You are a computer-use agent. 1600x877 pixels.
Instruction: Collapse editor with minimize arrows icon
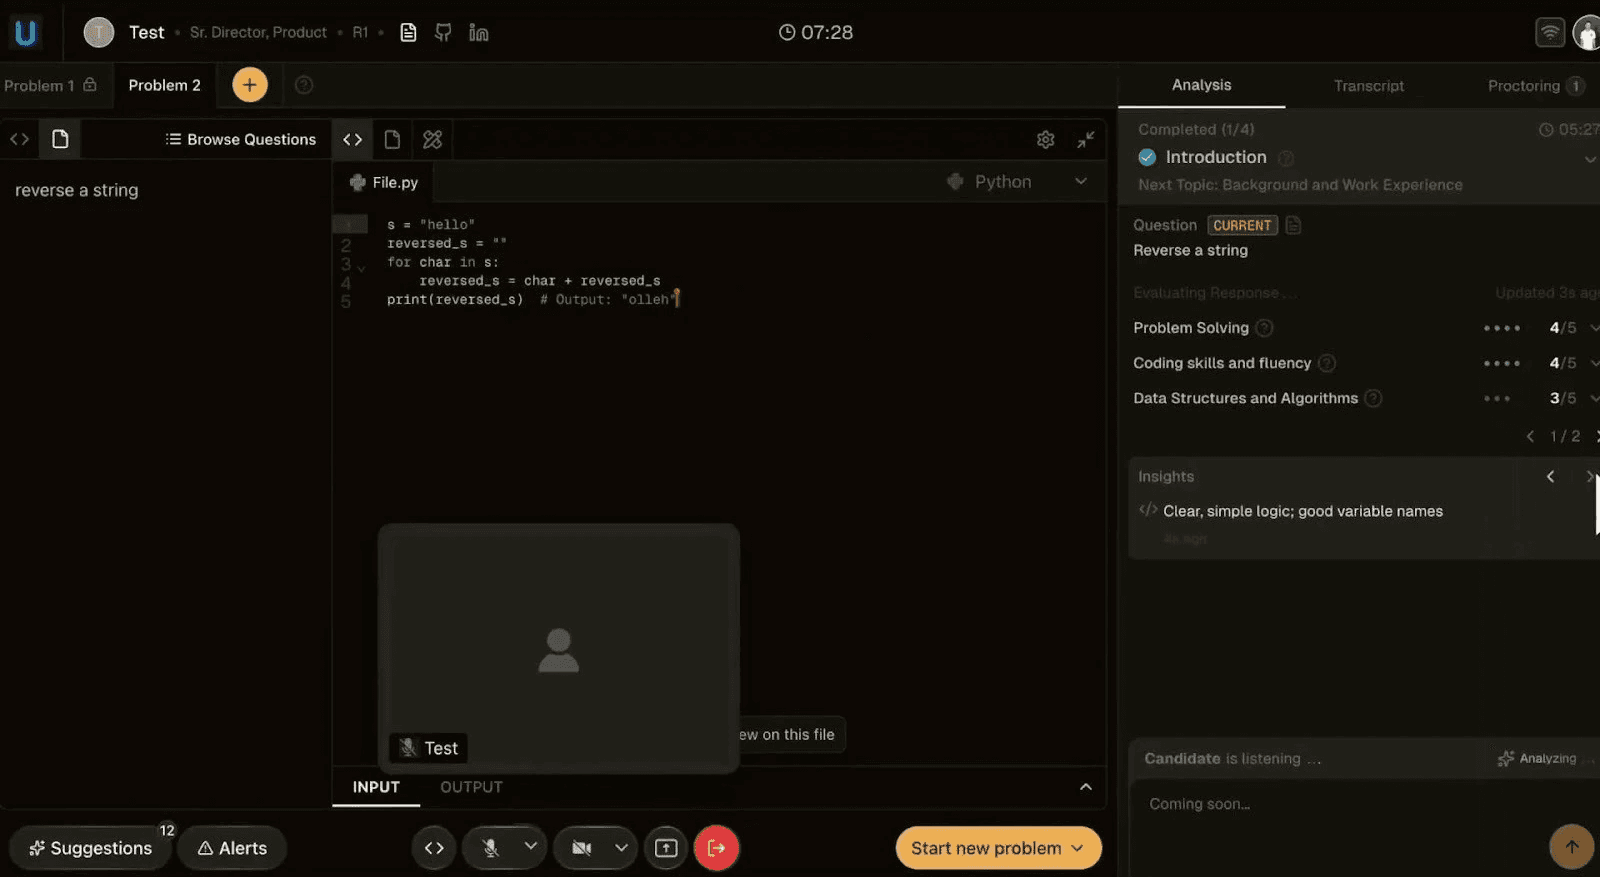coord(1086,139)
